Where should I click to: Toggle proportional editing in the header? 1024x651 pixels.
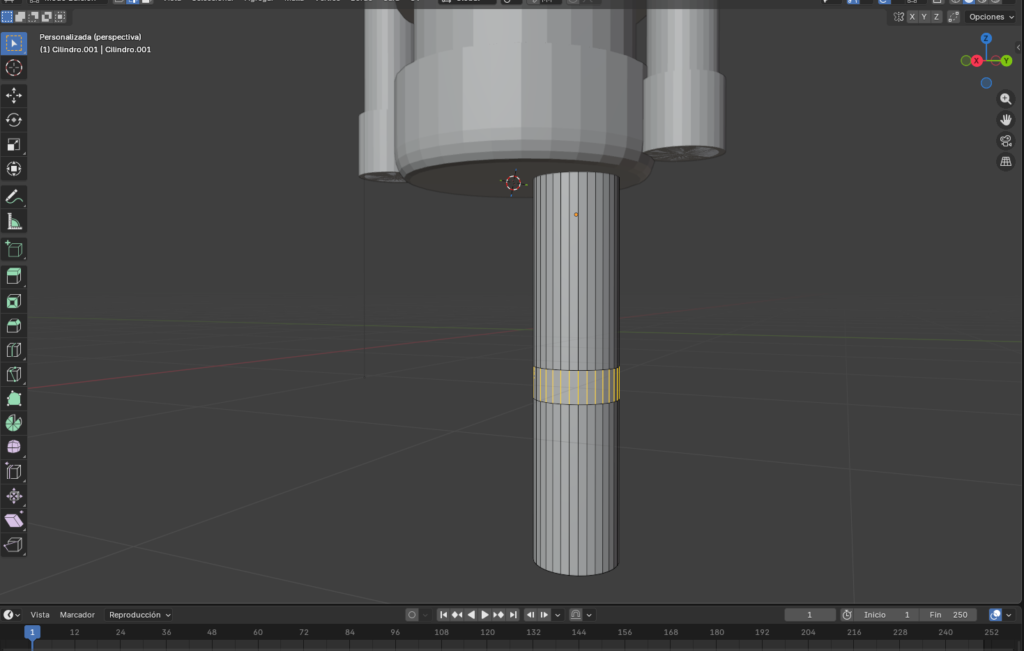tap(572, 2)
